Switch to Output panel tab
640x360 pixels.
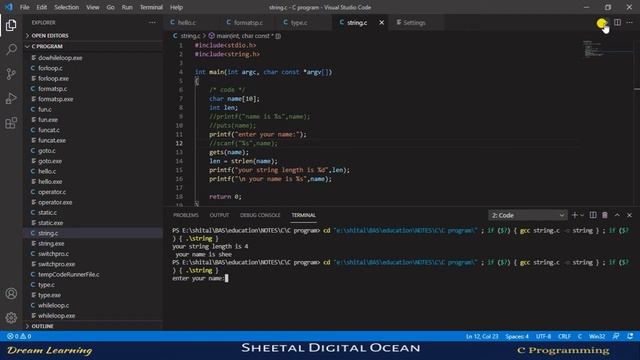[219, 215]
